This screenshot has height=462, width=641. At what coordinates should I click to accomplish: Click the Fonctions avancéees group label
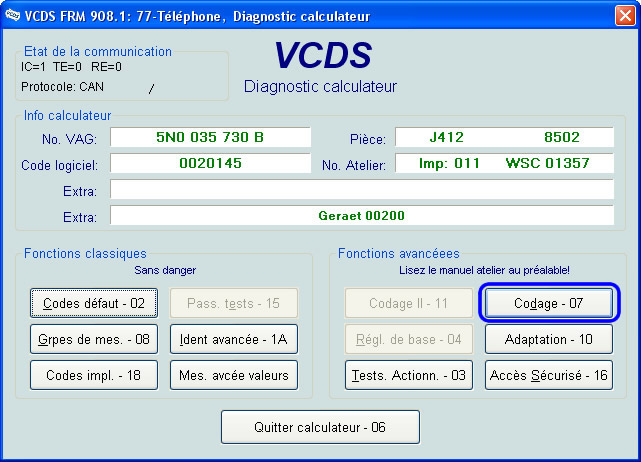tap(399, 253)
